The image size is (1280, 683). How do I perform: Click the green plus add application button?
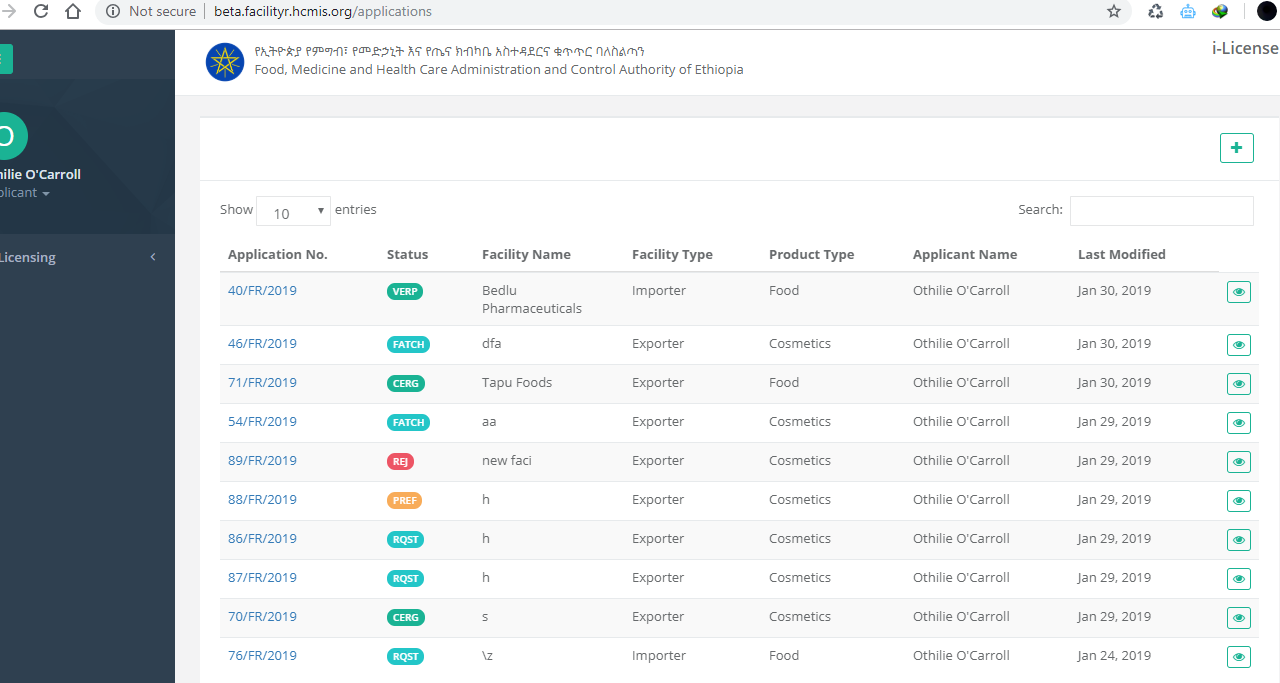[x=1236, y=148]
